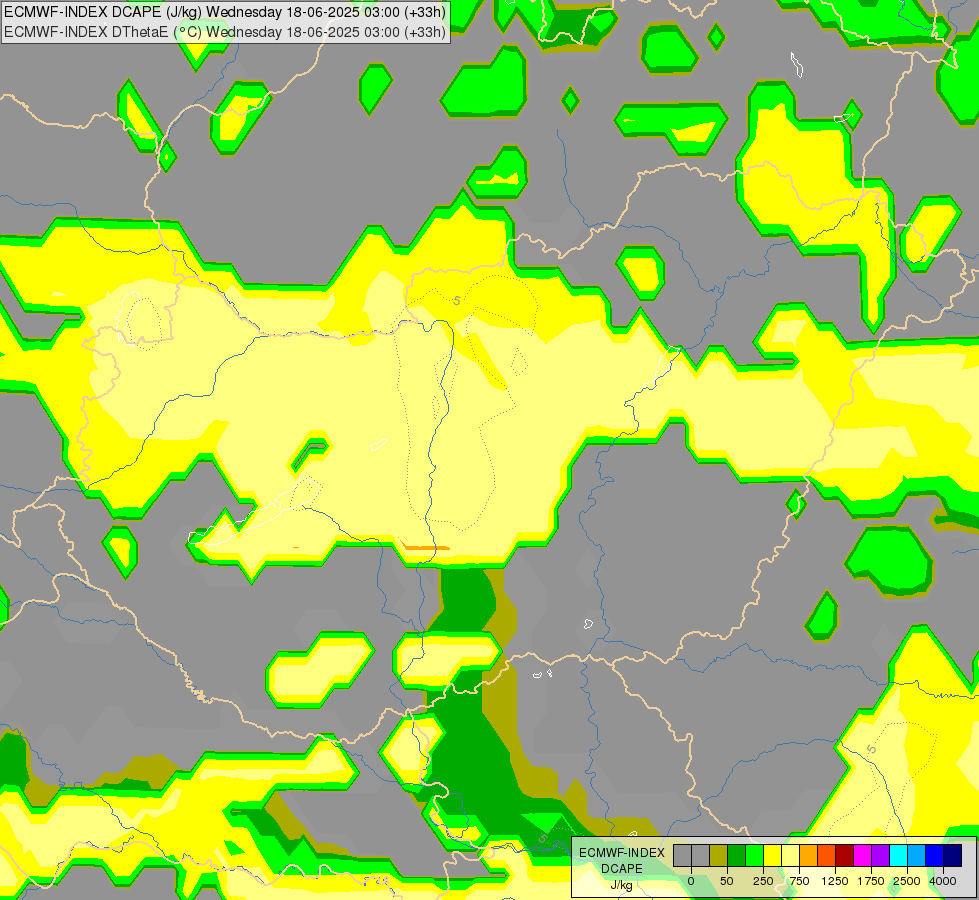Click the legend value 0

tap(691, 881)
